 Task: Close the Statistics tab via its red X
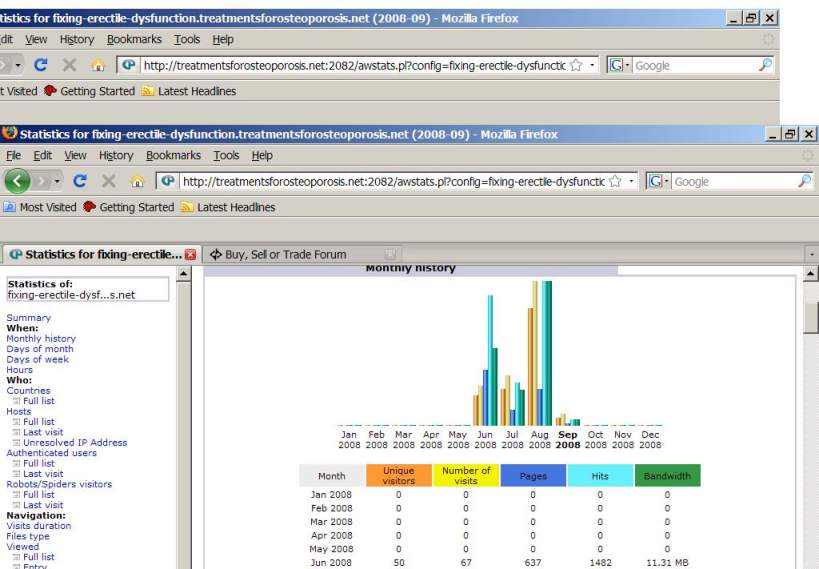(190, 255)
